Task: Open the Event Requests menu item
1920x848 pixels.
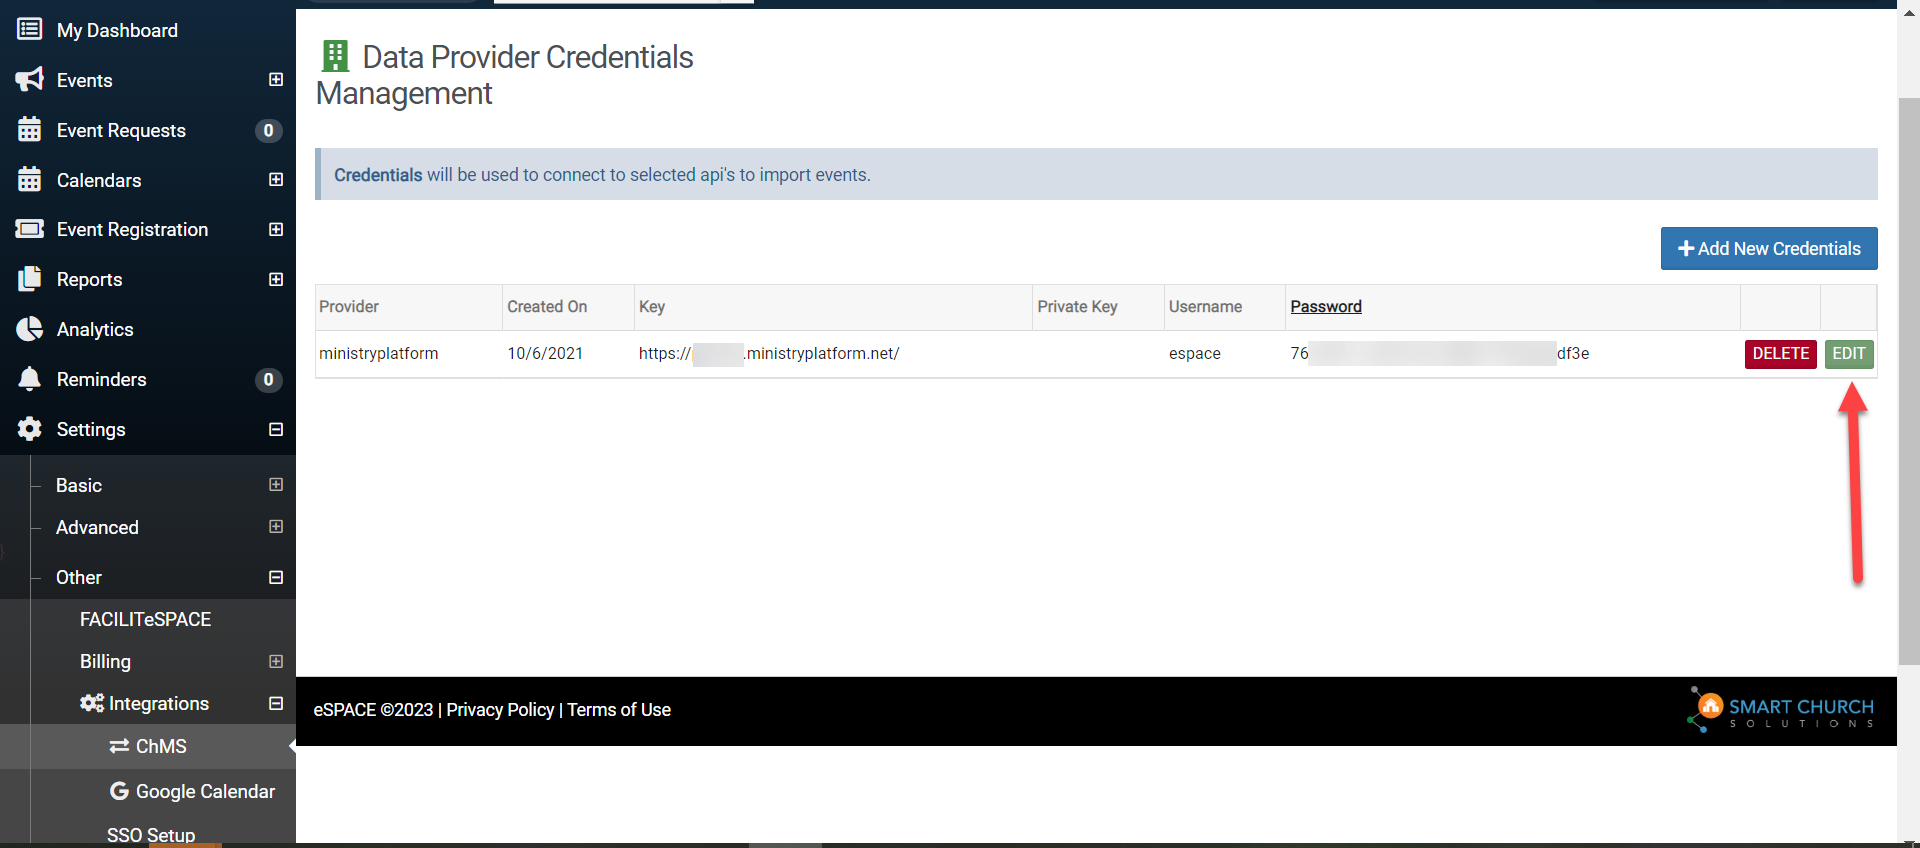Action: (x=121, y=130)
